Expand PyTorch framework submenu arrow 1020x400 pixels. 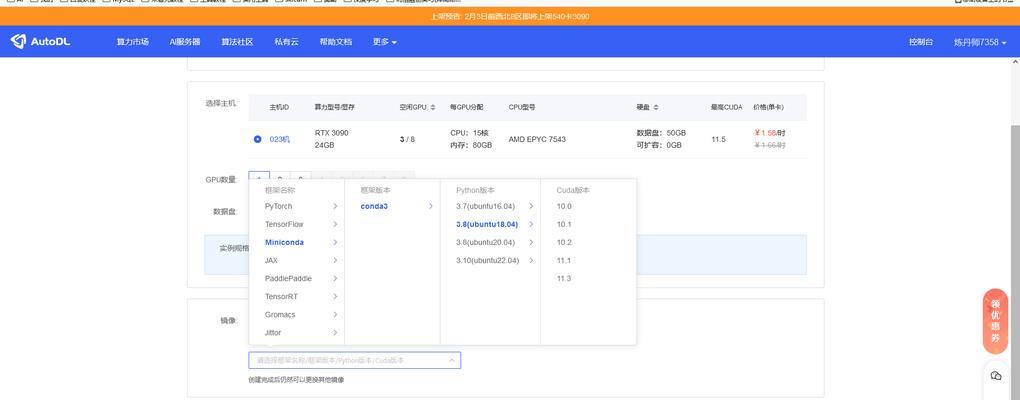pos(335,206)
